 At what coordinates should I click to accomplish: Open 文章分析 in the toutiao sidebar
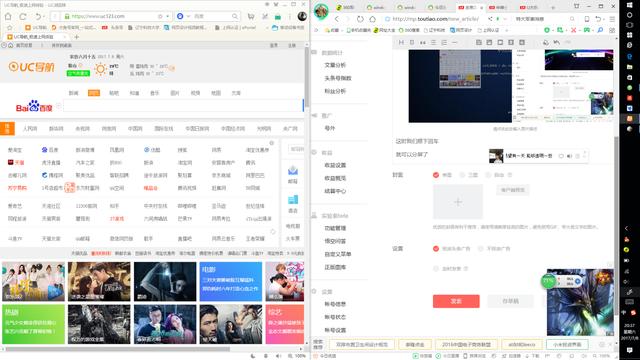tap(335, 65)
